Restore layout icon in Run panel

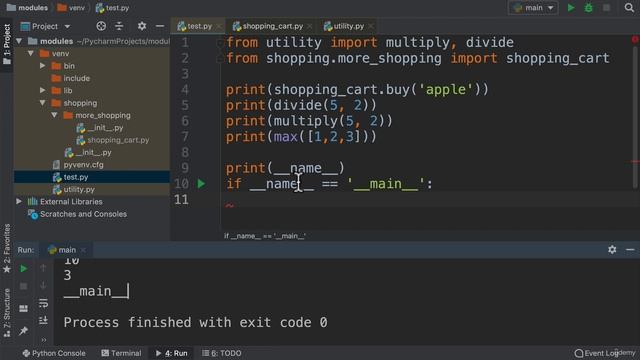[x=24, y=309]
